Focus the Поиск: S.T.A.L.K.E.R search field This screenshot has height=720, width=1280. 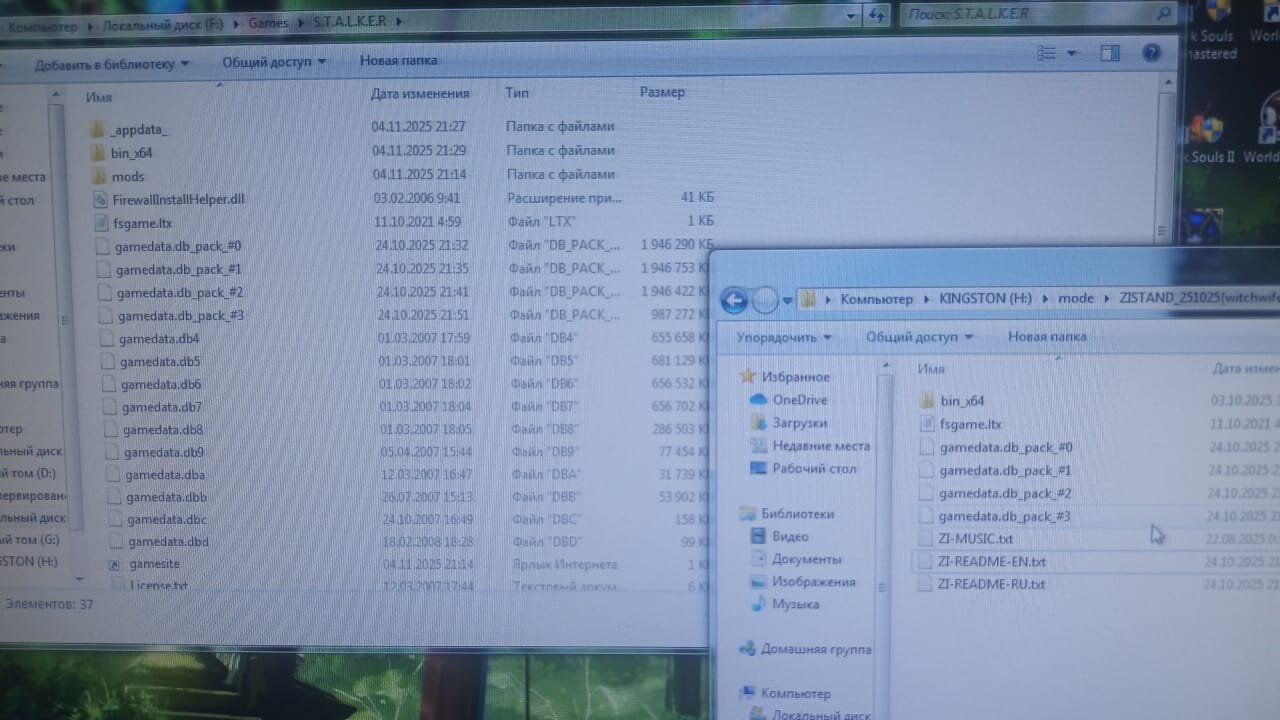click(x=1036, y=14)
